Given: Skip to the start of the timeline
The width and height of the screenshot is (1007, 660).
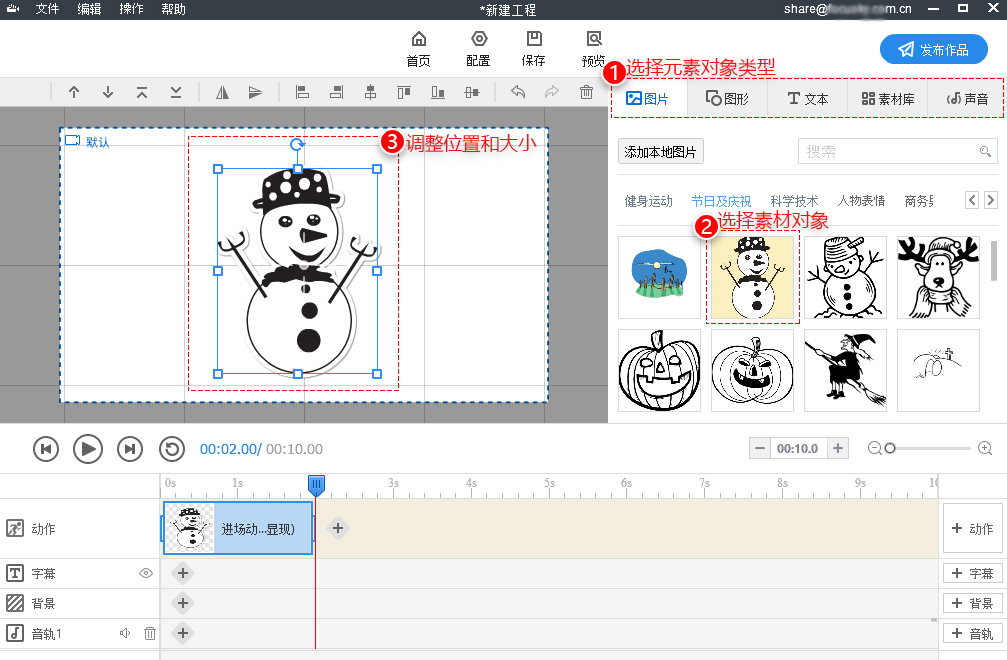Looking at the screenshot, I should click(x=46, y=449).
